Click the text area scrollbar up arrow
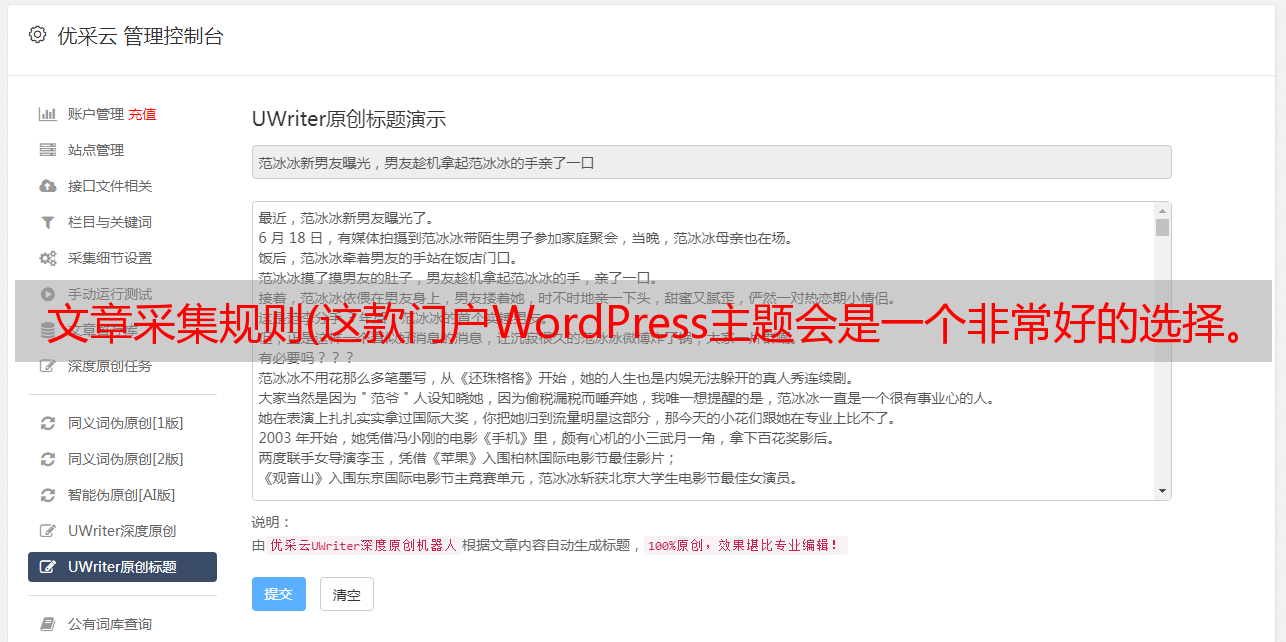The image size is (1286, 642). coord(1162,211)
